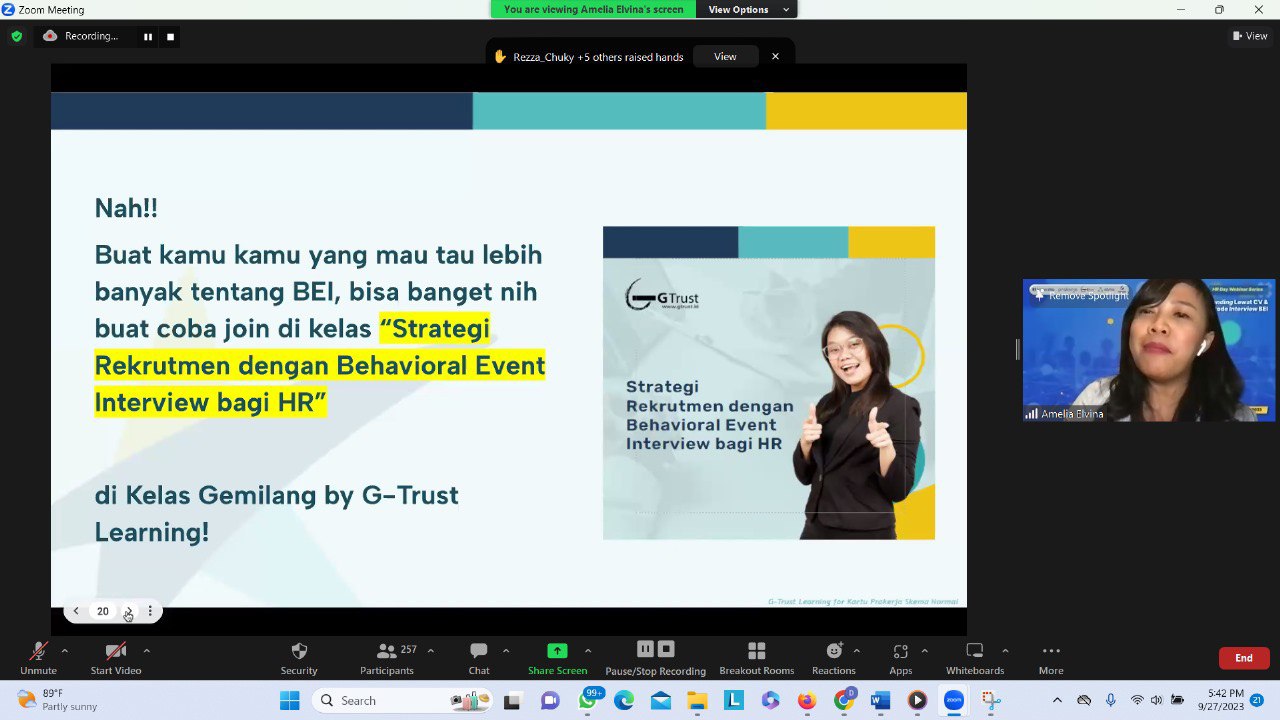Click the green Share Screen icon
Viewport: 1280px width, 720px height.
[558, 651]
